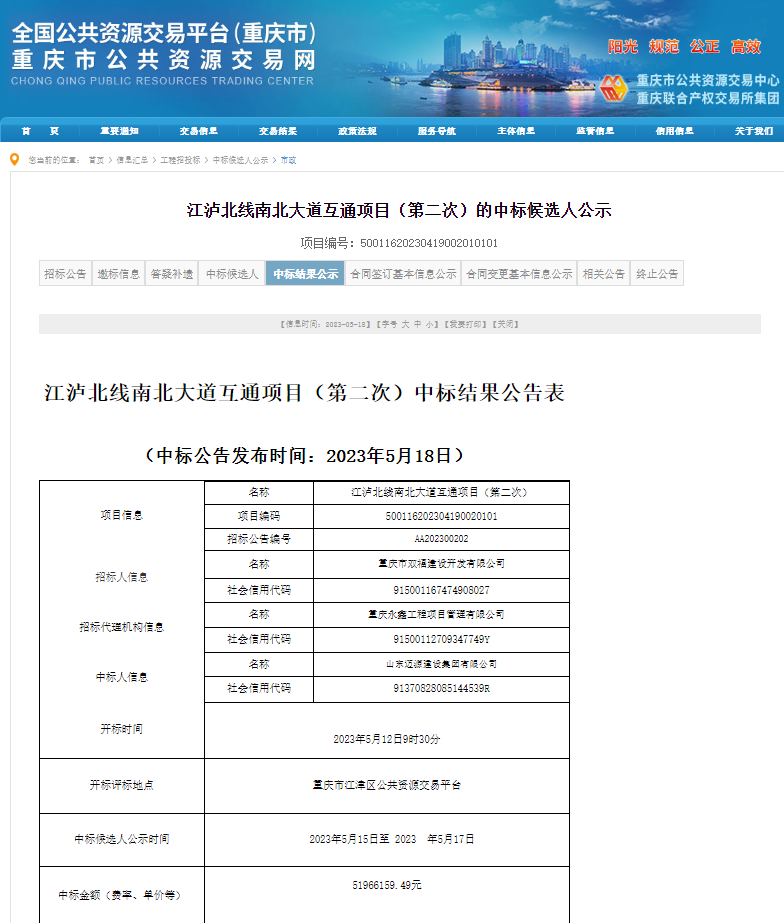Viewport: 784px width, 923px height.
Task: Open the 服务导航 navigation menu
Action: click(x=437, y=131)
